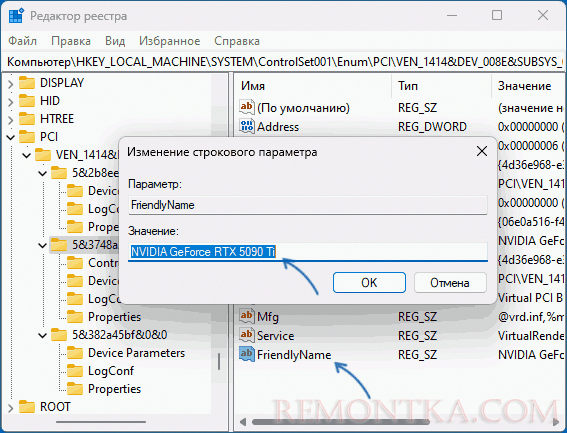The width and height of the screenshot is (567, 433).
Task: Click the string icon of Service
Action: pos(247,335)
